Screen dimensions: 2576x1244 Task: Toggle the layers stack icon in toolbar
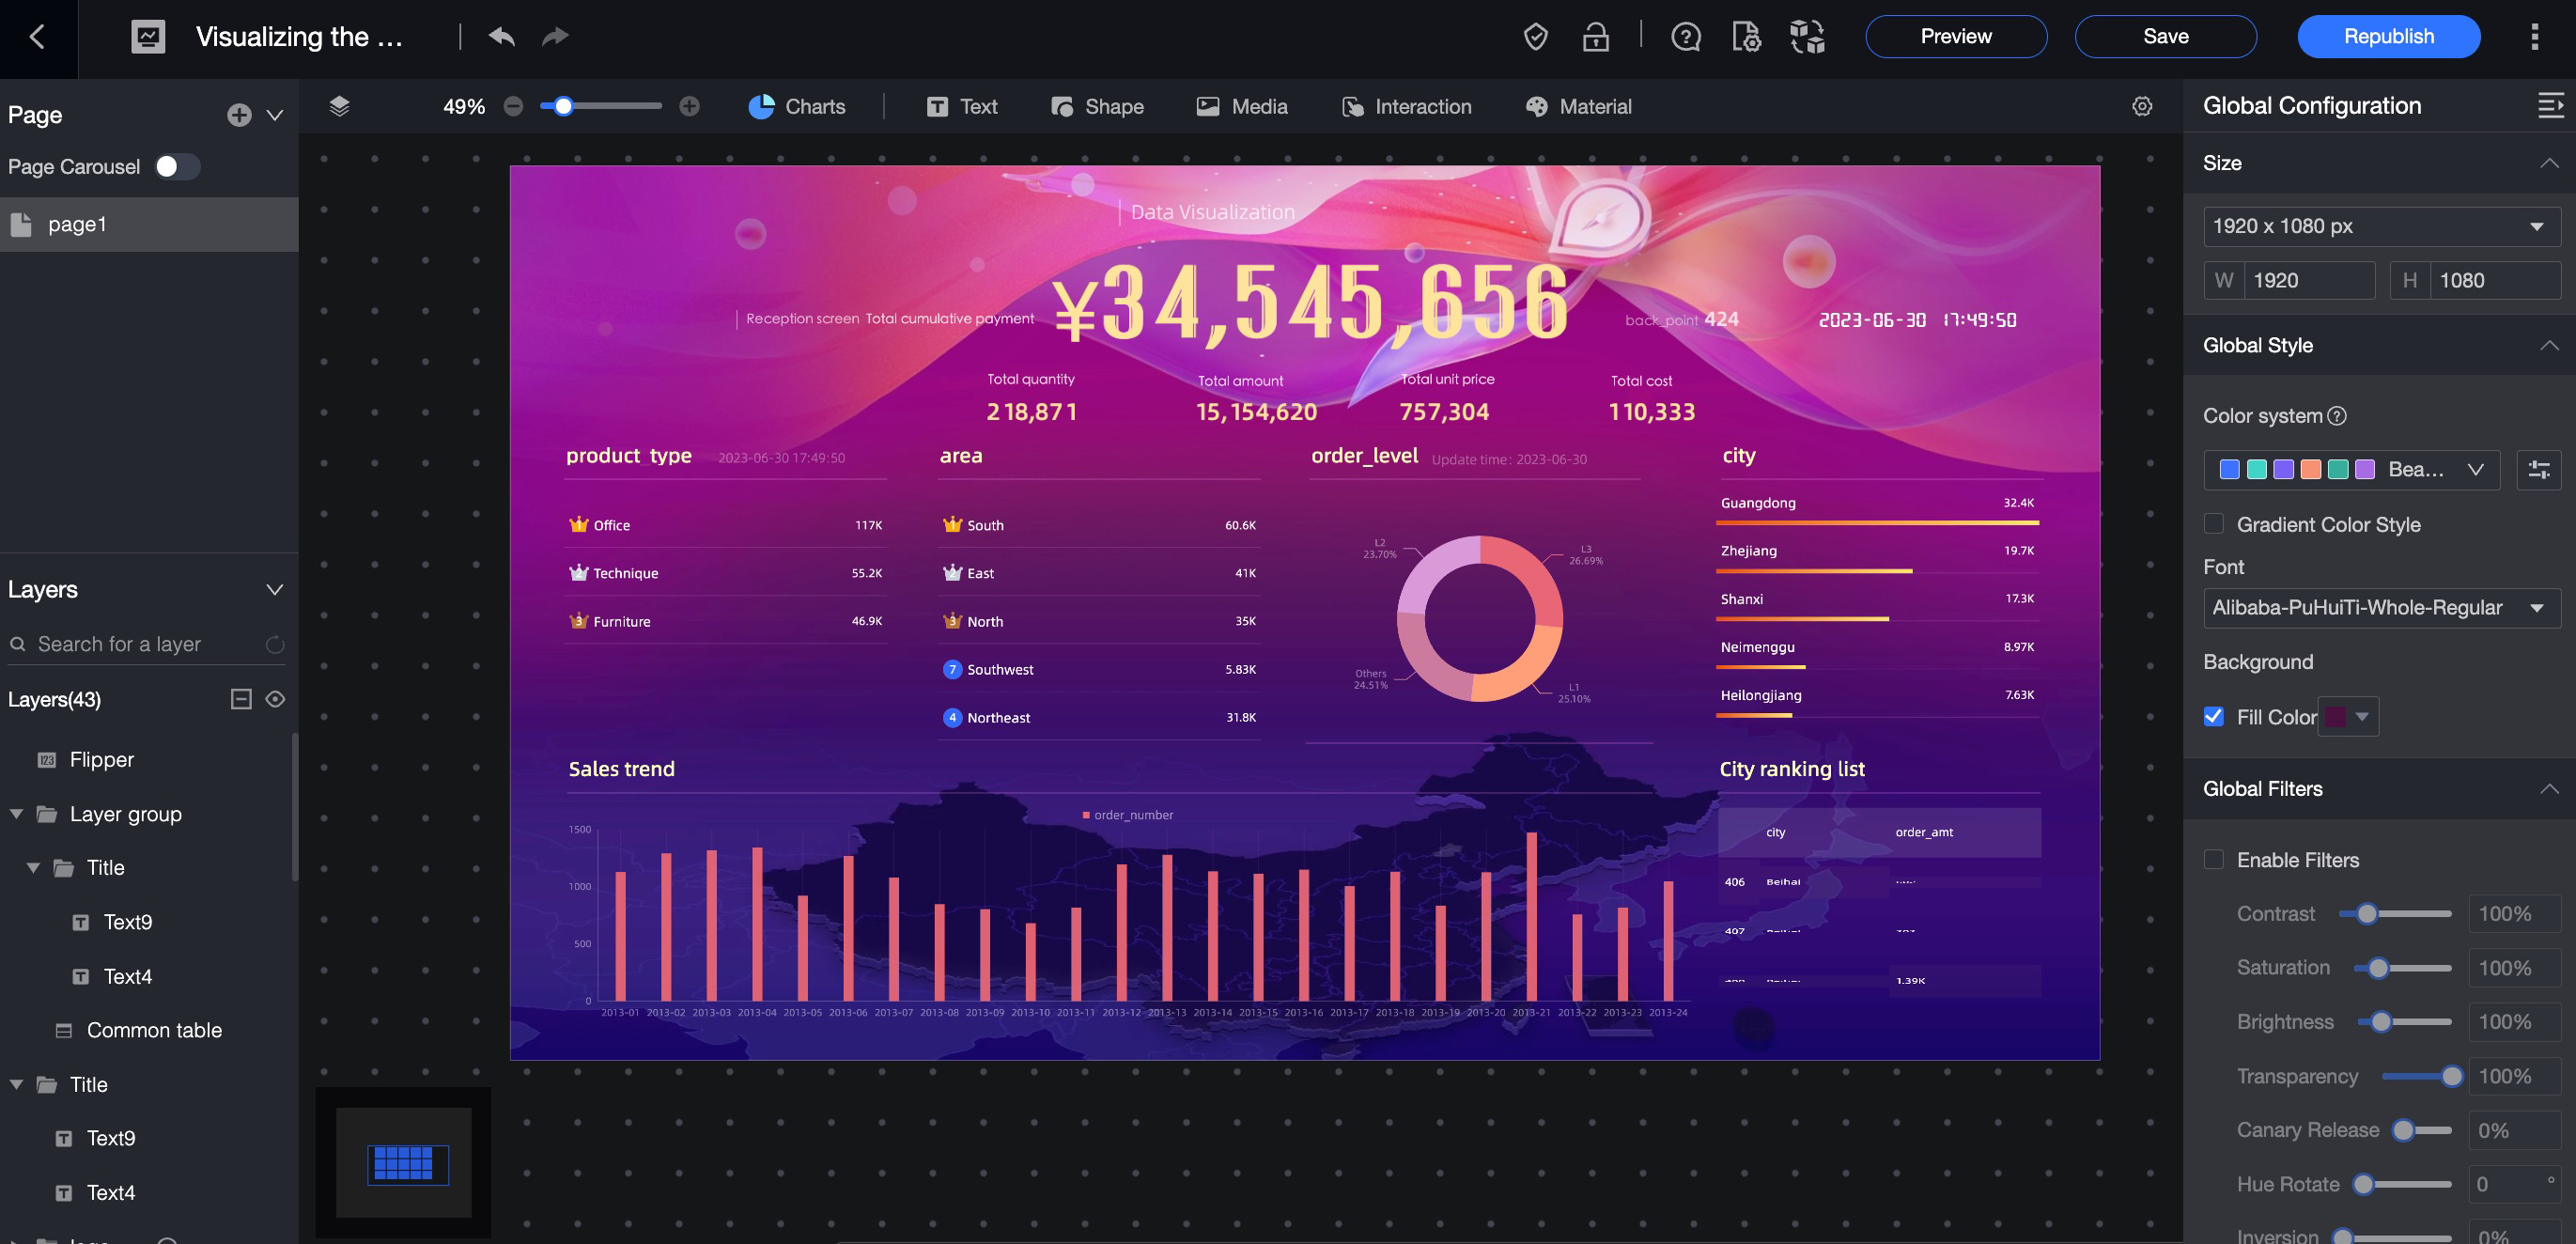pos(339,106)
